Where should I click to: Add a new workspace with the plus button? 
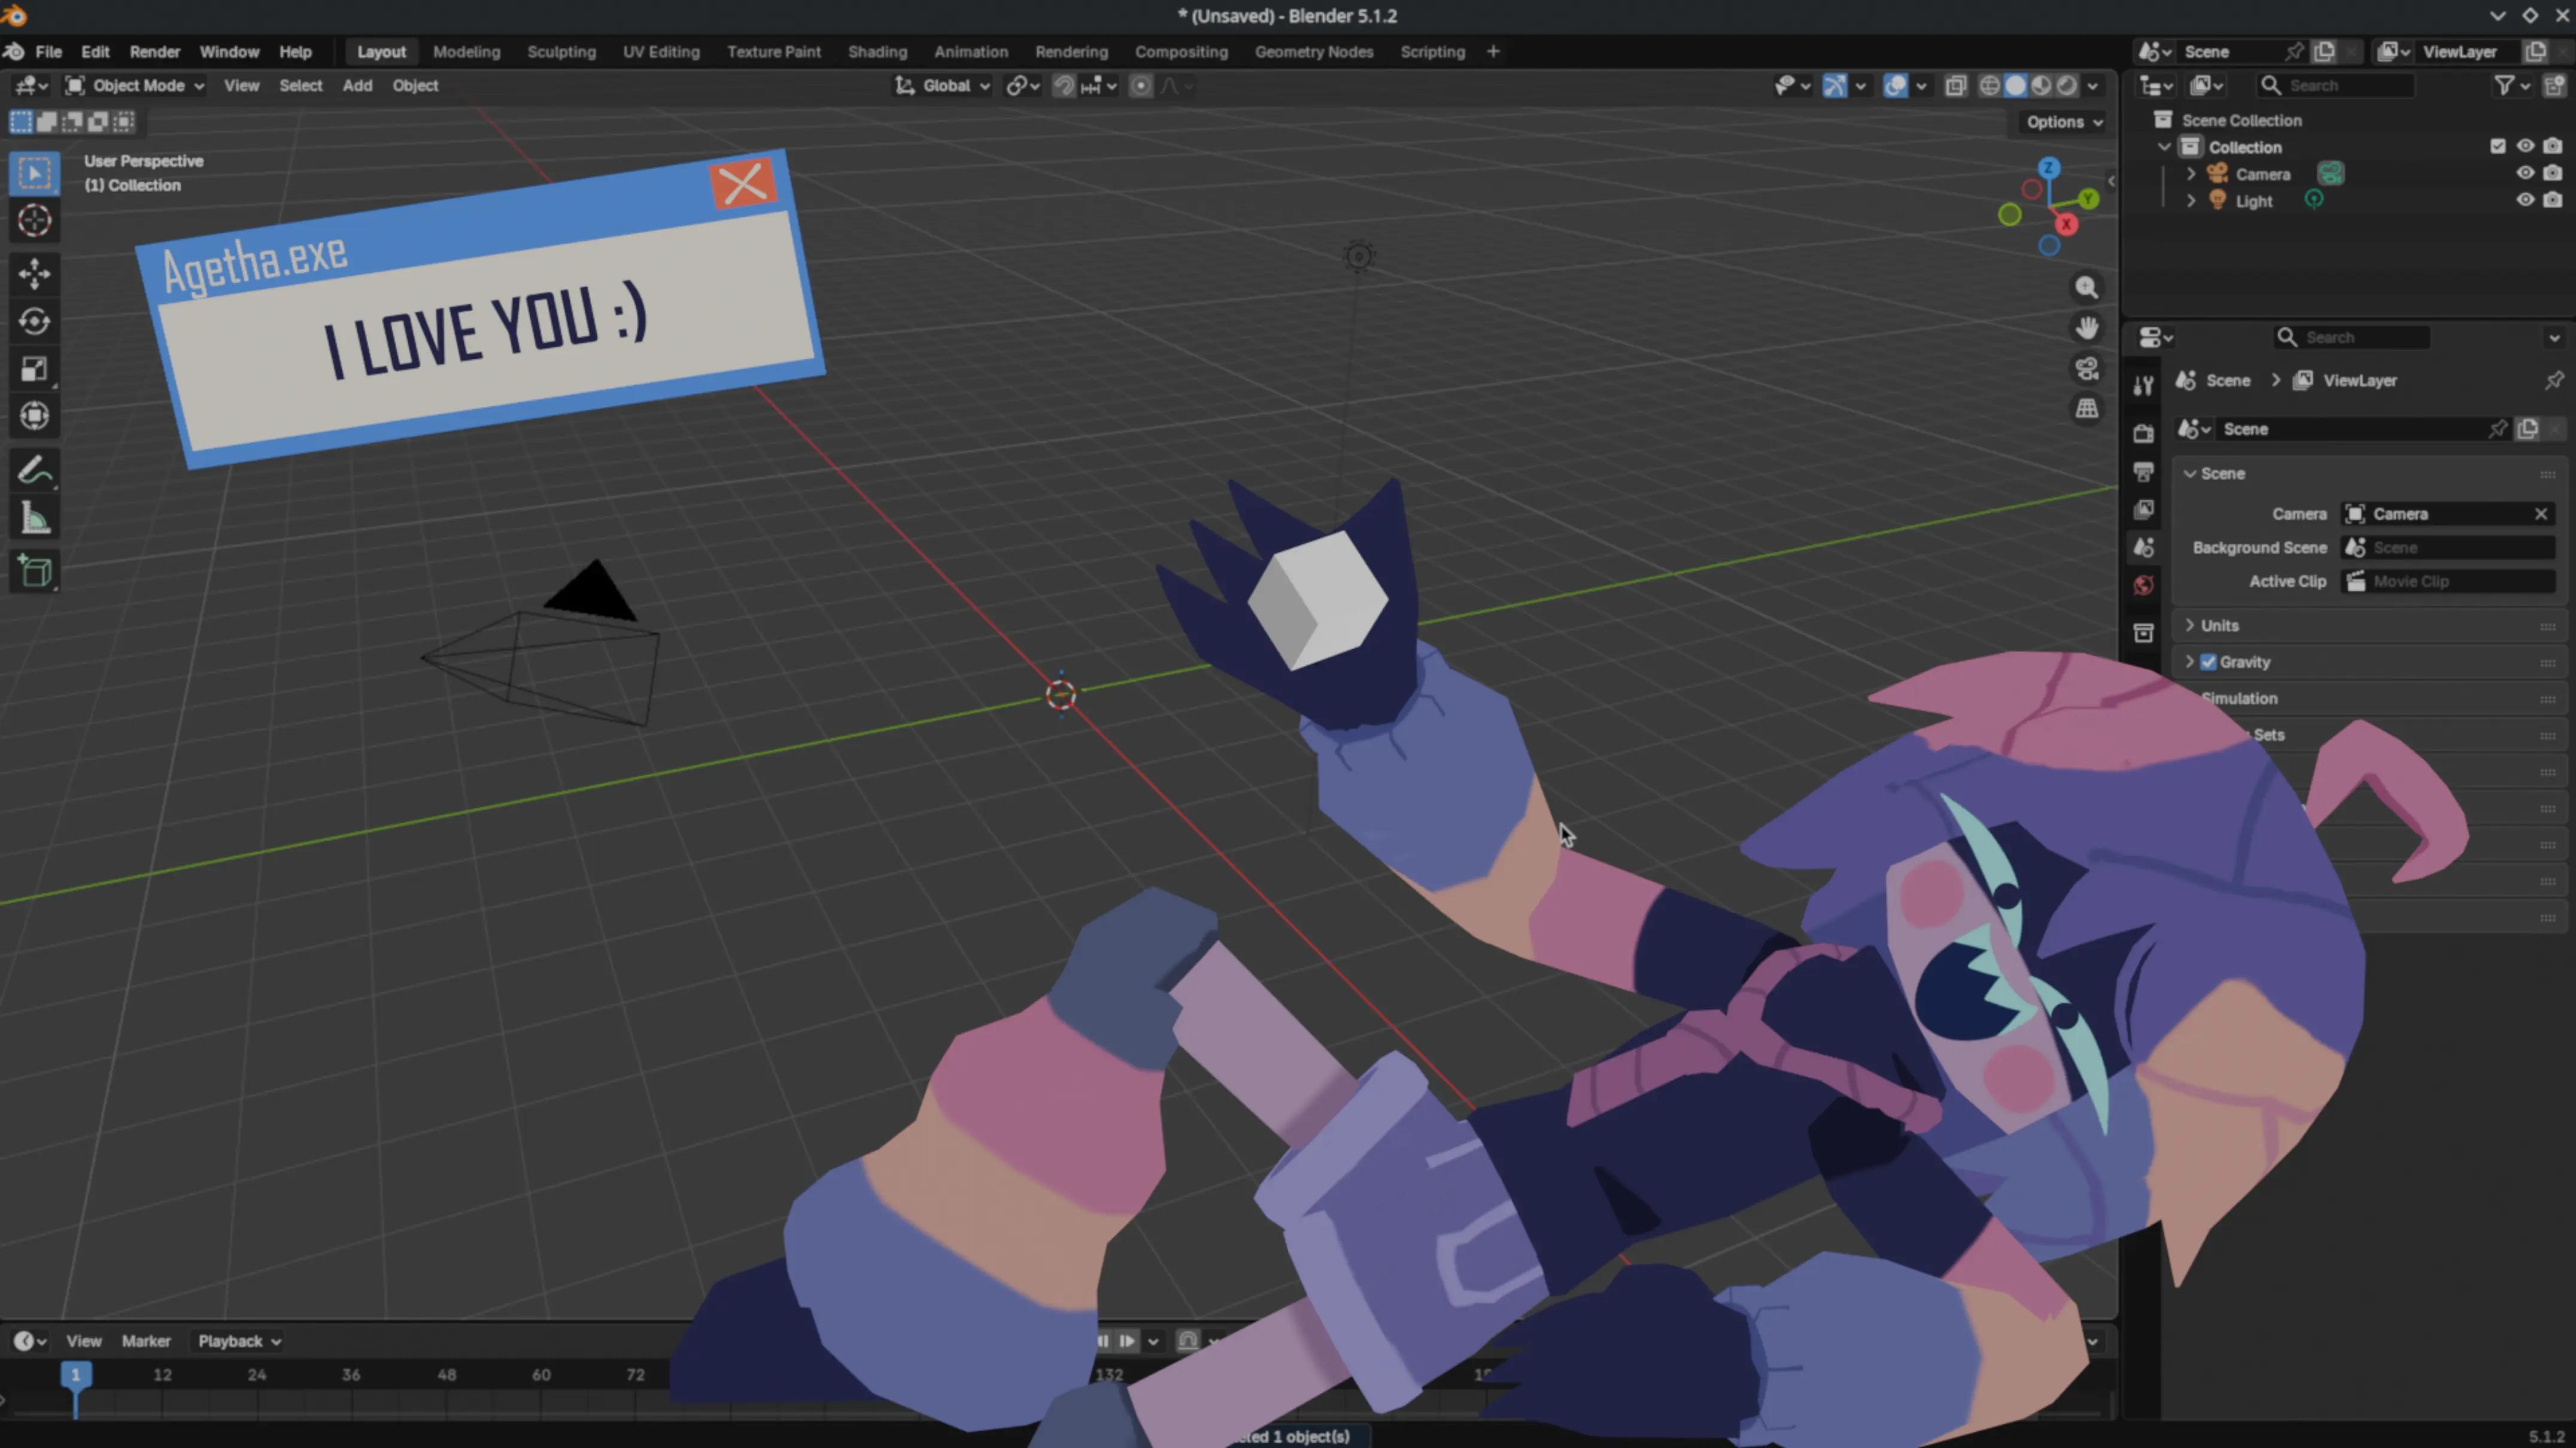(1493, 52)
